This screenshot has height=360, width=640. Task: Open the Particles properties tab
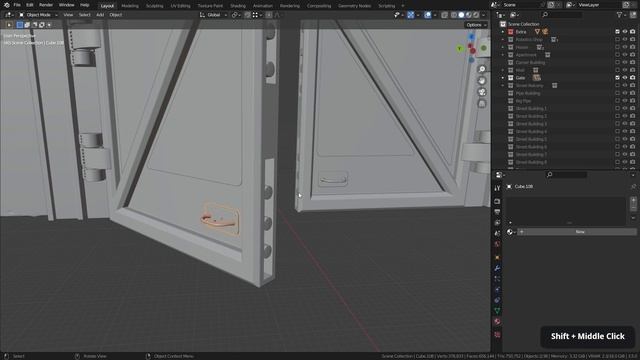497,279
